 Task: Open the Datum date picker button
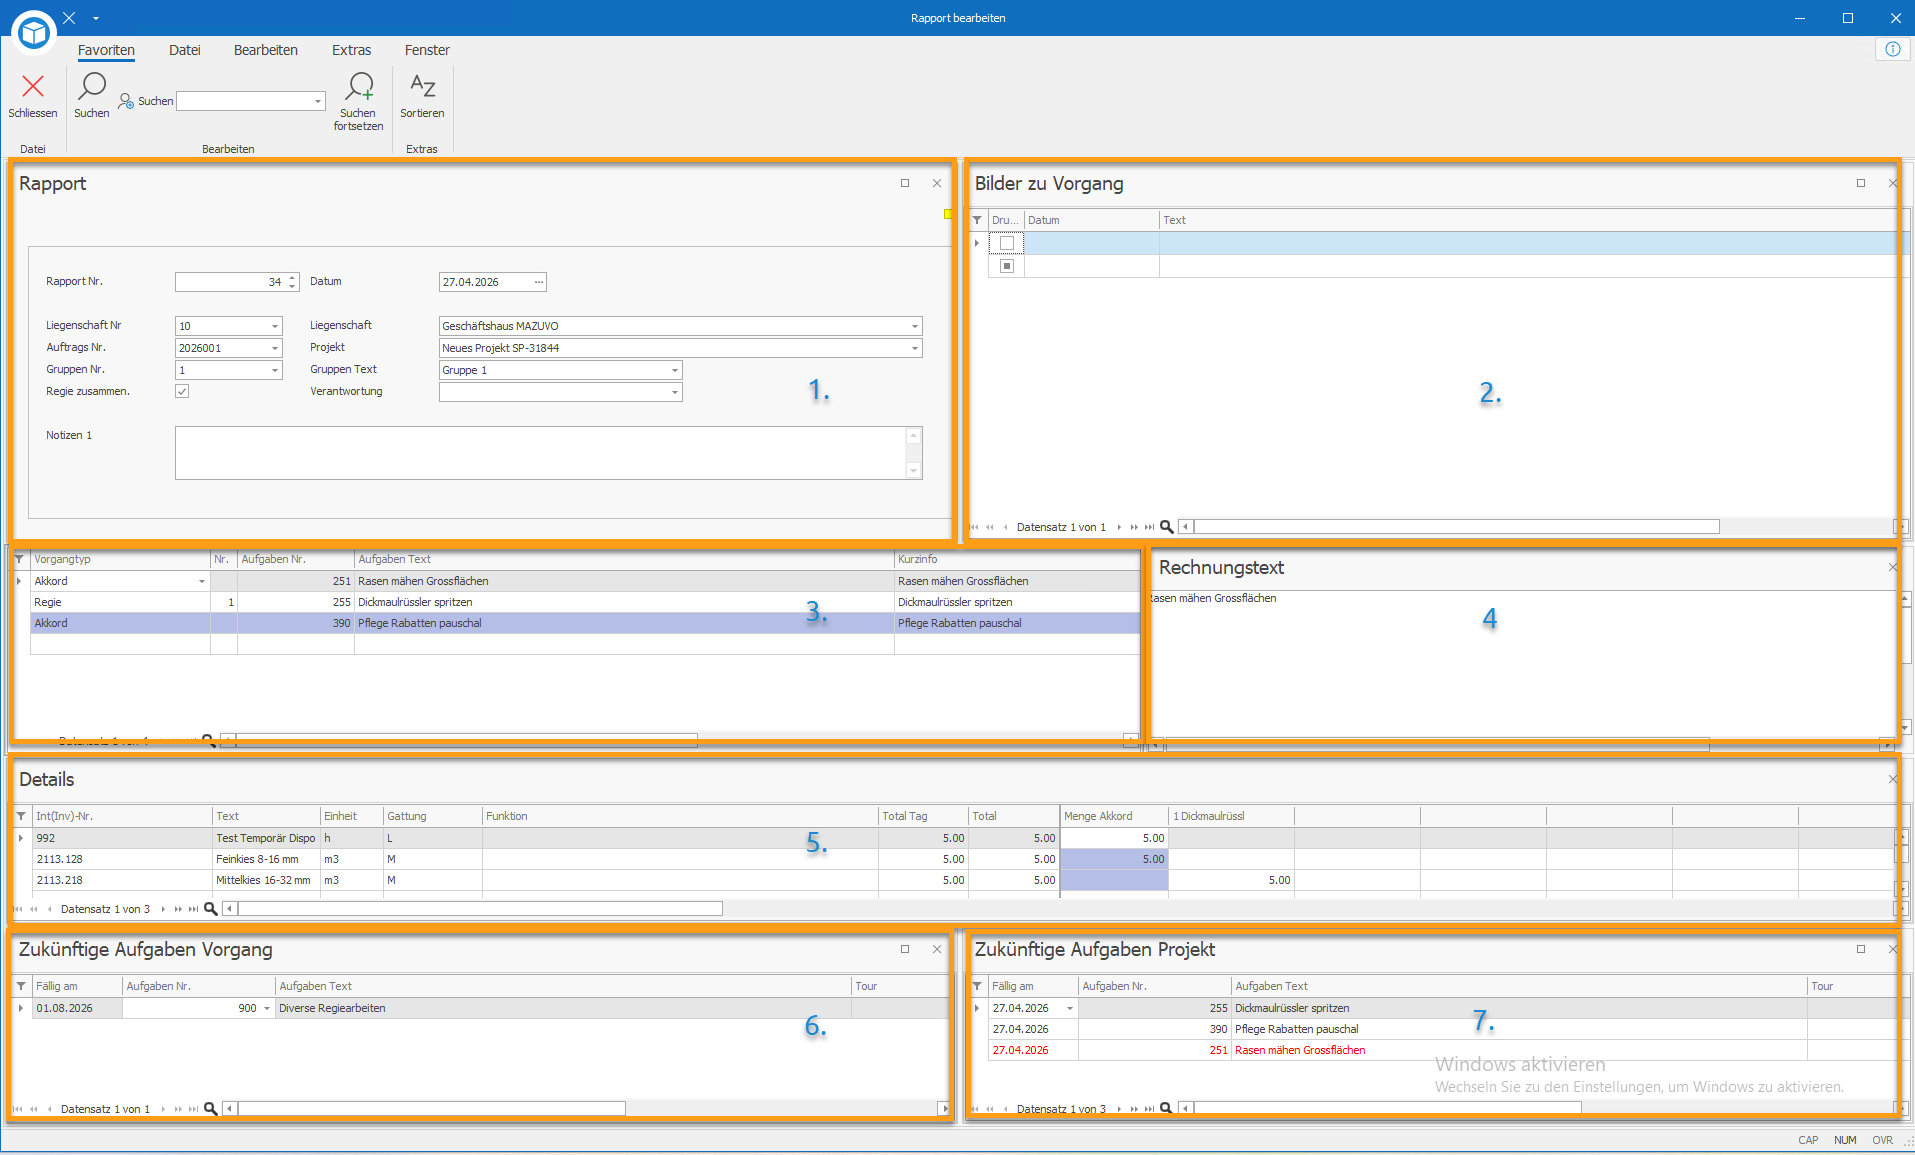(x=539, y=282)
